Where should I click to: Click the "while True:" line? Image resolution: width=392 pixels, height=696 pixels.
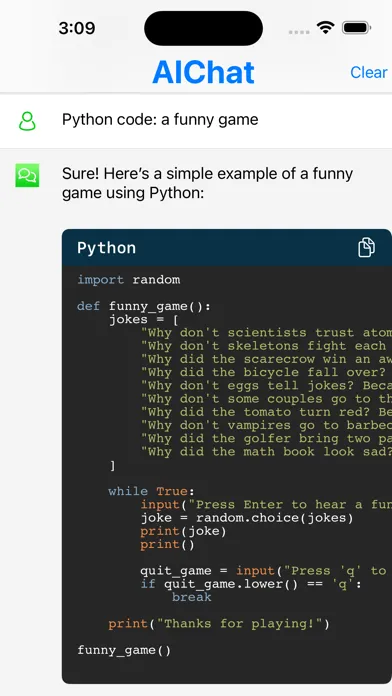[151, 491]
